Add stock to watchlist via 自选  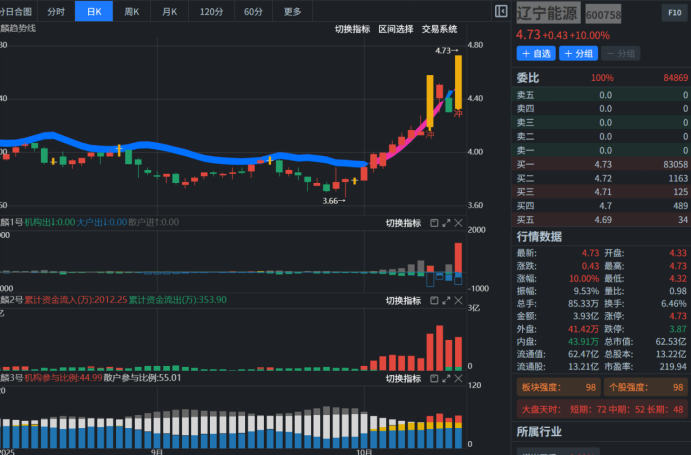coord(536,53)
